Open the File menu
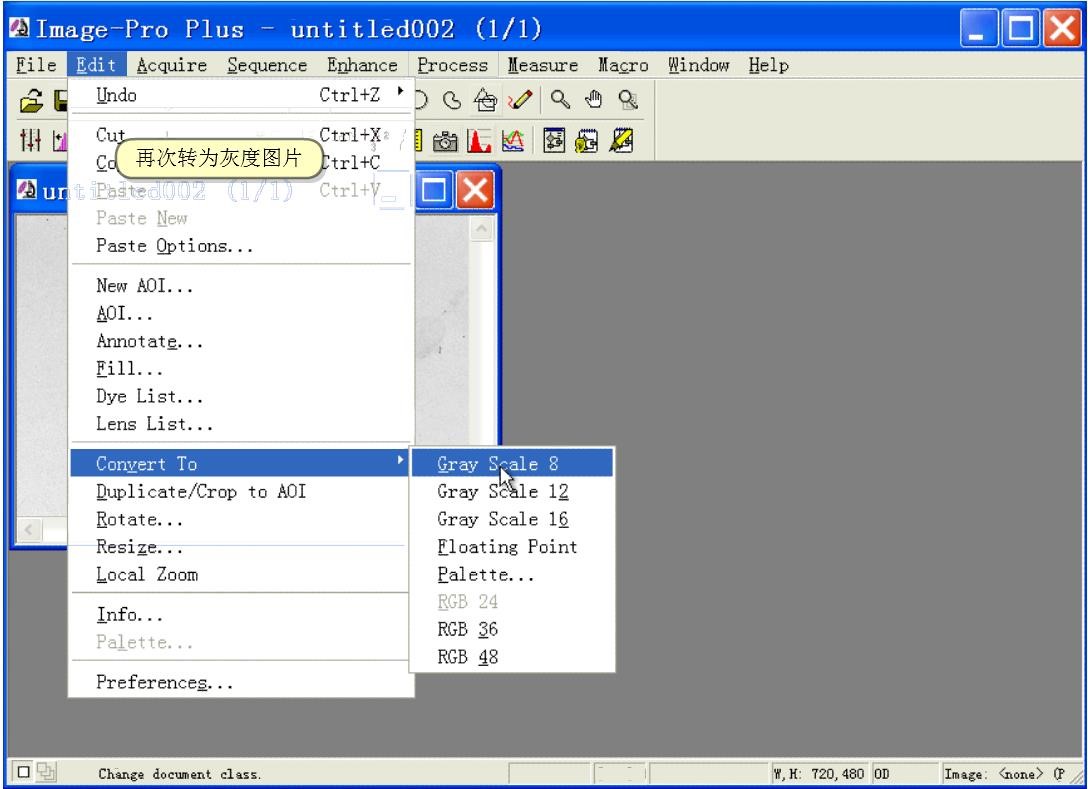This screenshot has height=789, width=1088. click(x=36, y=65)
